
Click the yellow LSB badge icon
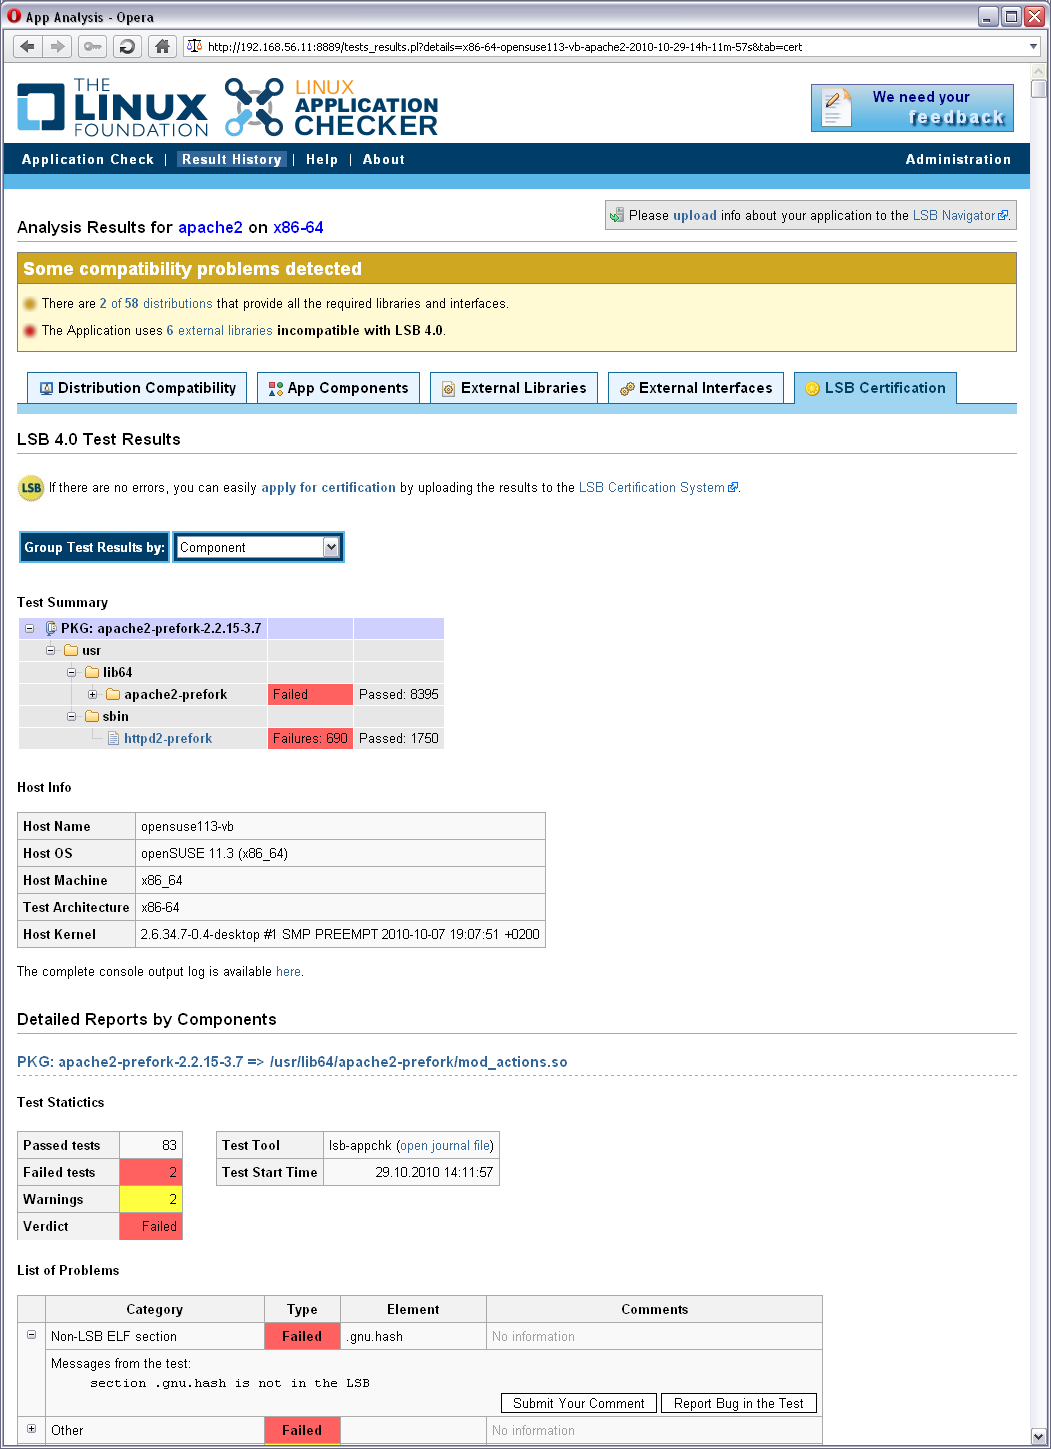(x=31, y=488)
